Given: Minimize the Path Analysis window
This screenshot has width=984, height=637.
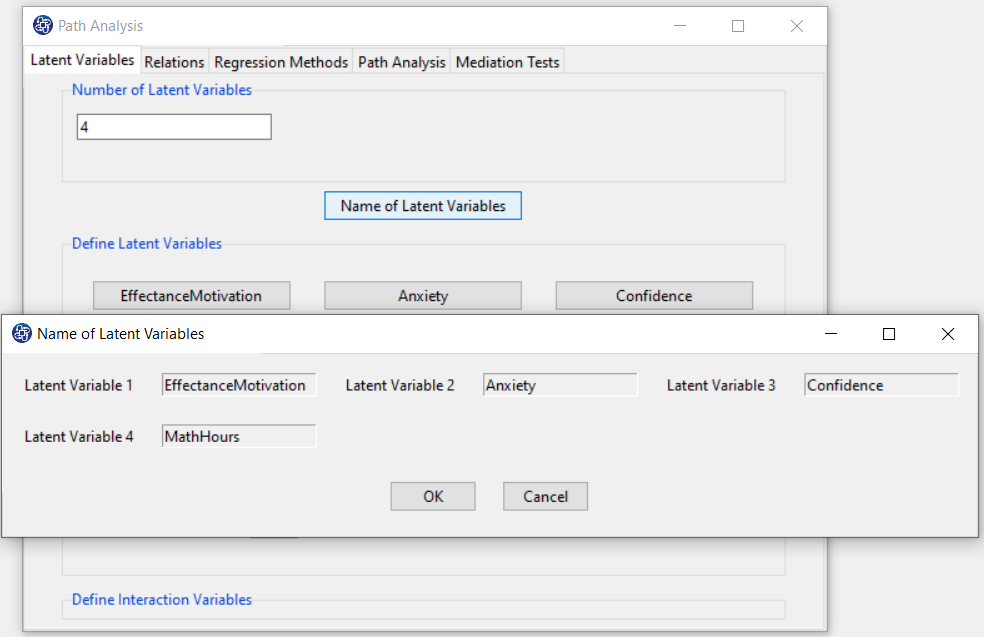Looking at the screenshot, I should click(680, 26).
